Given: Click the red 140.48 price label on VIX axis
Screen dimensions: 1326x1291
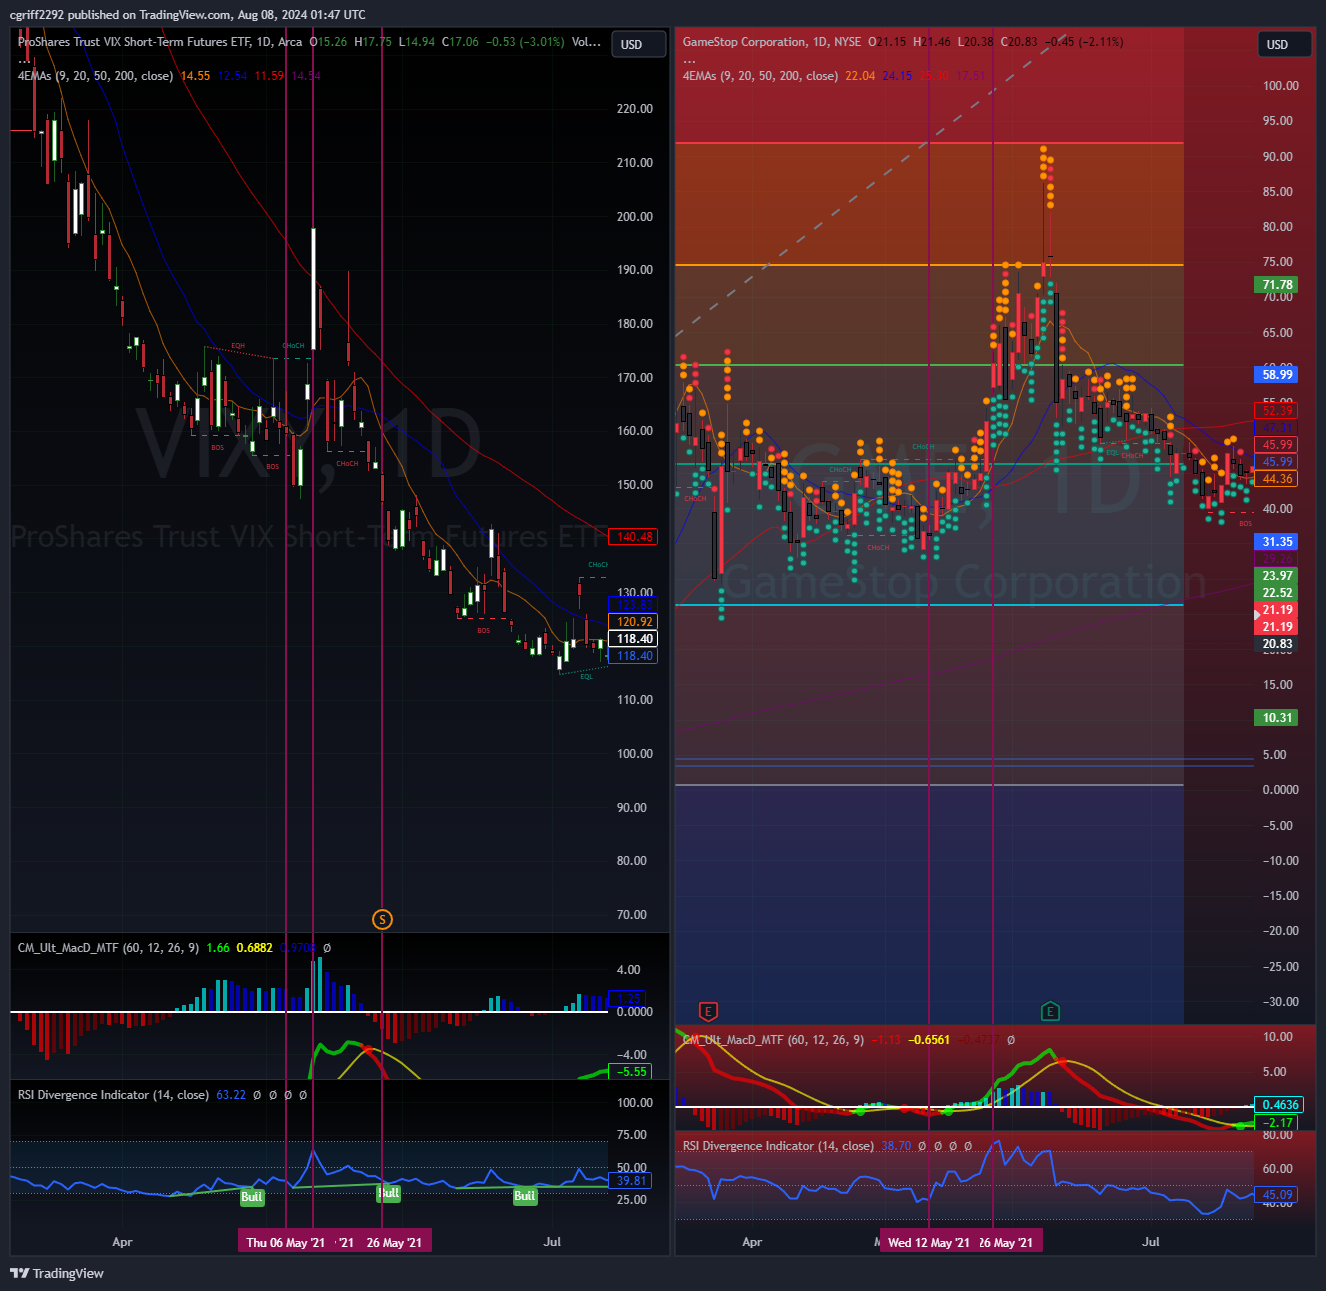Looking at the screenshot, I should (x=634, y=537).
